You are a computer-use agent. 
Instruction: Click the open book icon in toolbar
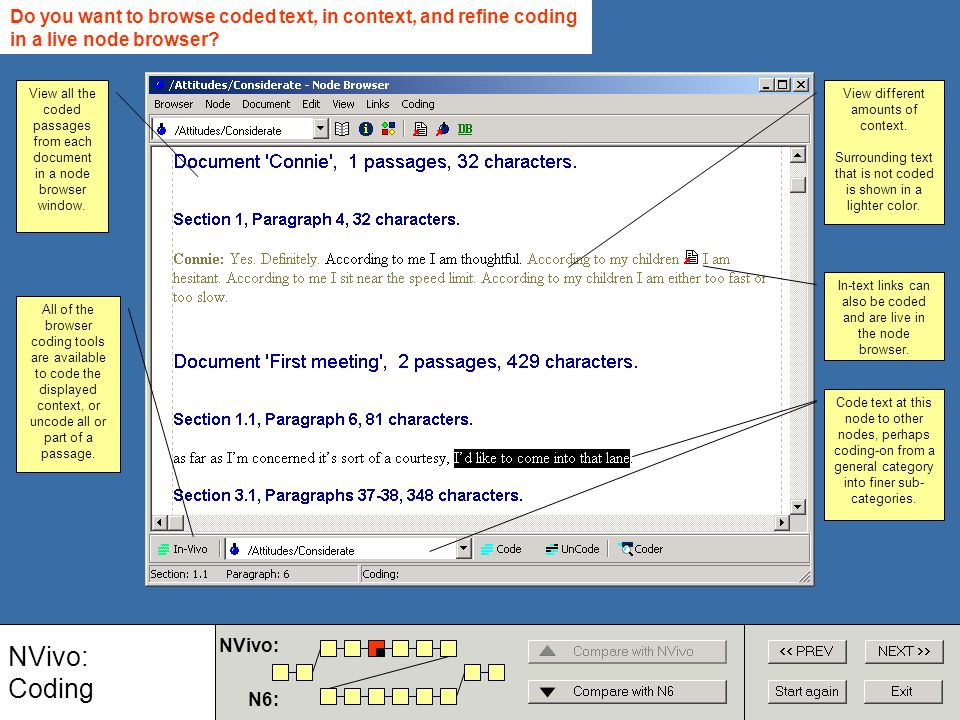pyautogui.click(x=342, y=129)
